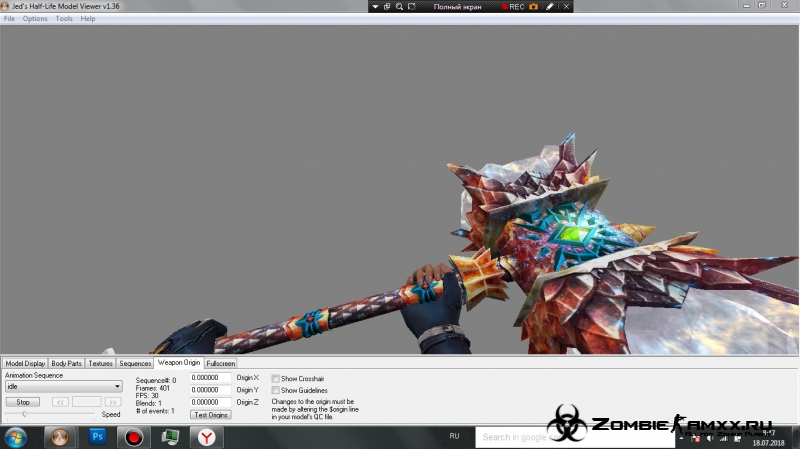Click the Origin Z value field
This screenshot has width=800, height=449.
tap(210, 402)
